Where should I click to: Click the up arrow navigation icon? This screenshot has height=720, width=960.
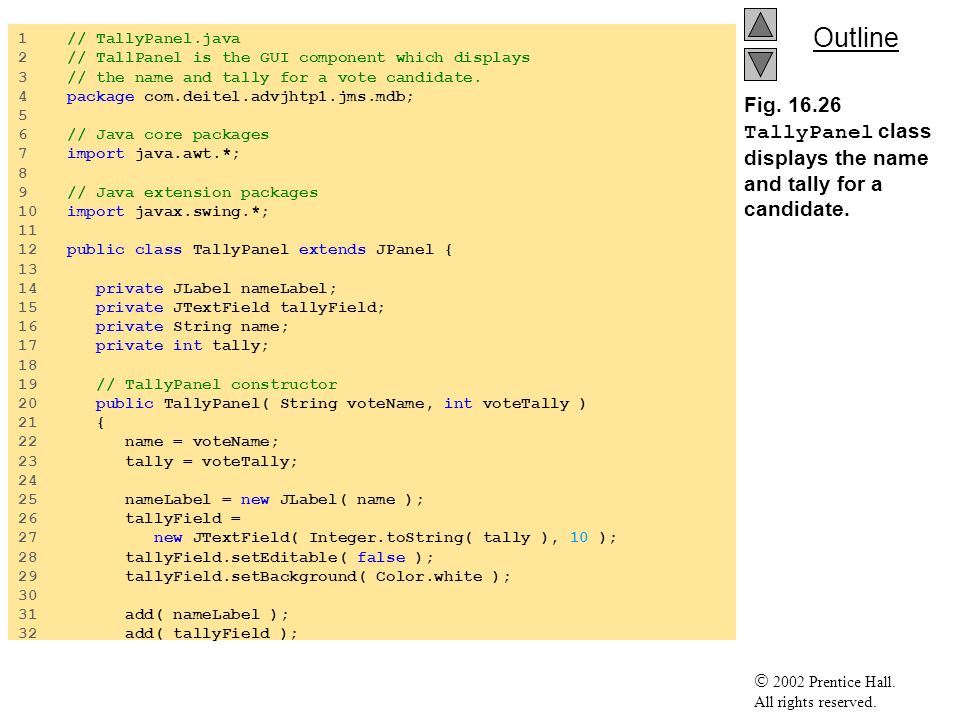coord(760,24)
